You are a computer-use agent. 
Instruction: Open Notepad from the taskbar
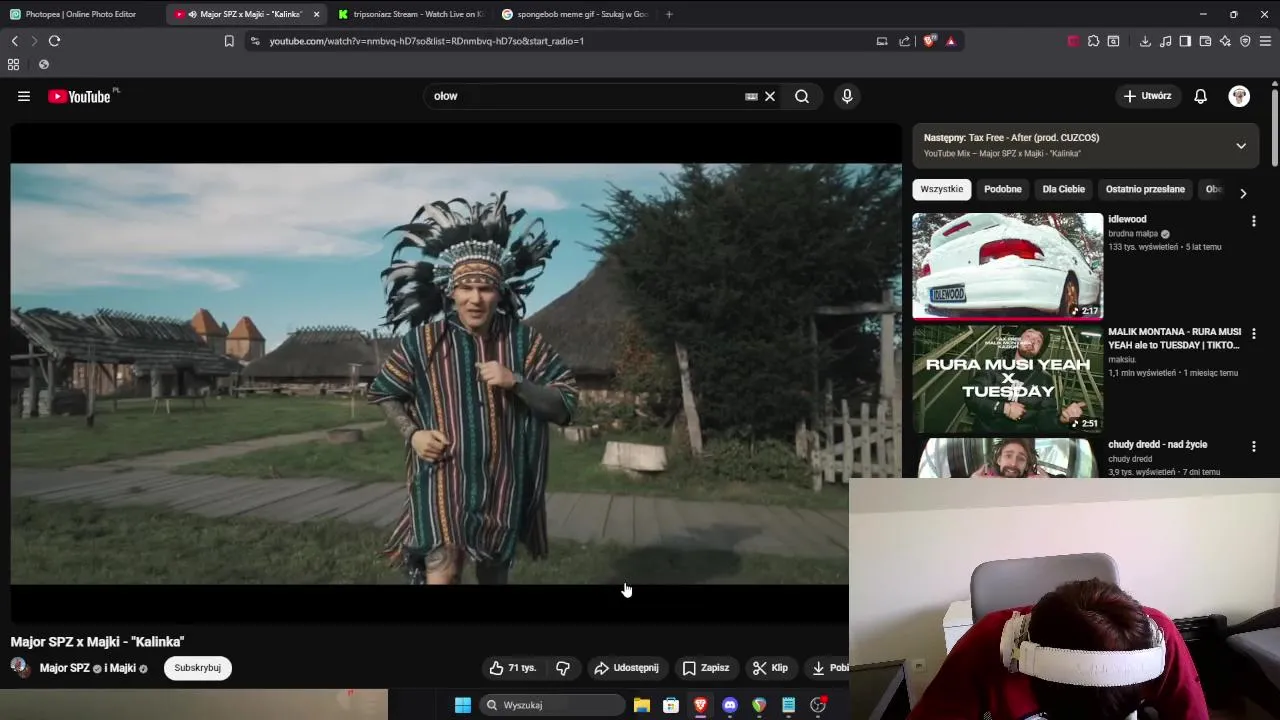click(x=789, y=705)
